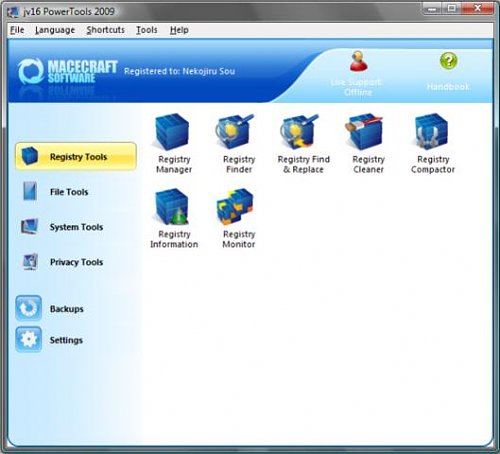Open the Language menu

[x=55, y=30]
